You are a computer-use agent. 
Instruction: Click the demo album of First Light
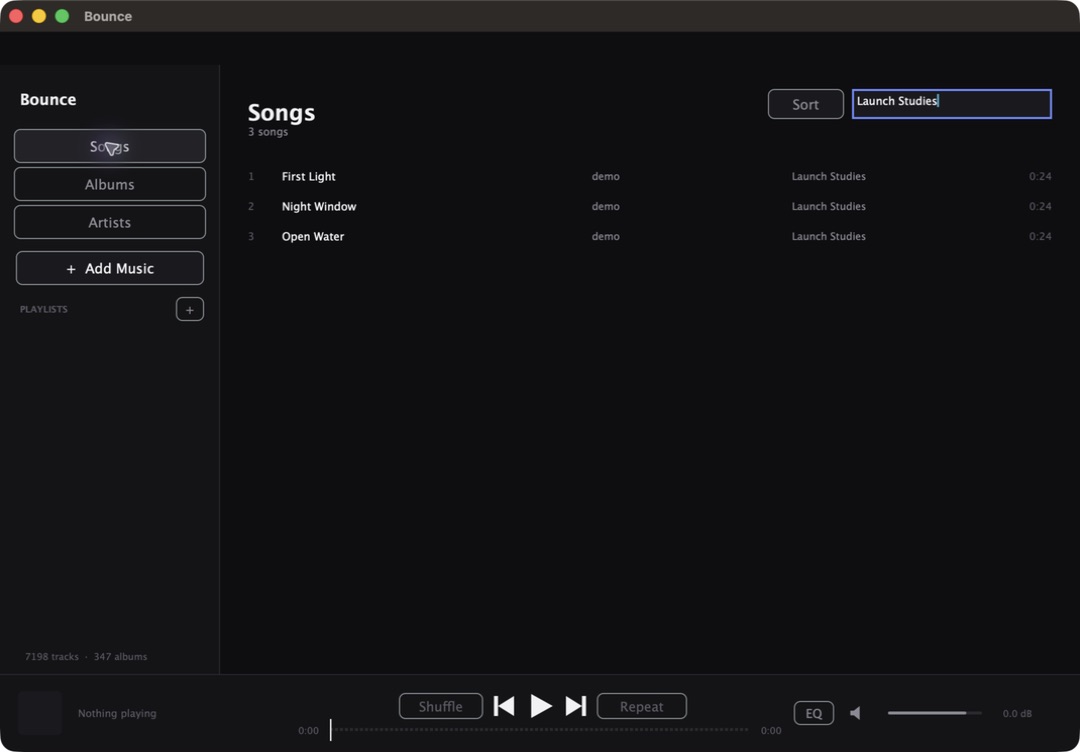(605, 176)
